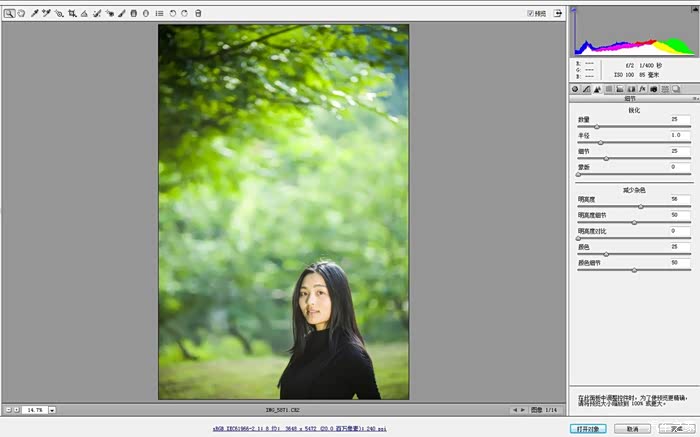The image size is (700, 437).
Task: Select the Red Eye Removal tool
Action: 109,13
